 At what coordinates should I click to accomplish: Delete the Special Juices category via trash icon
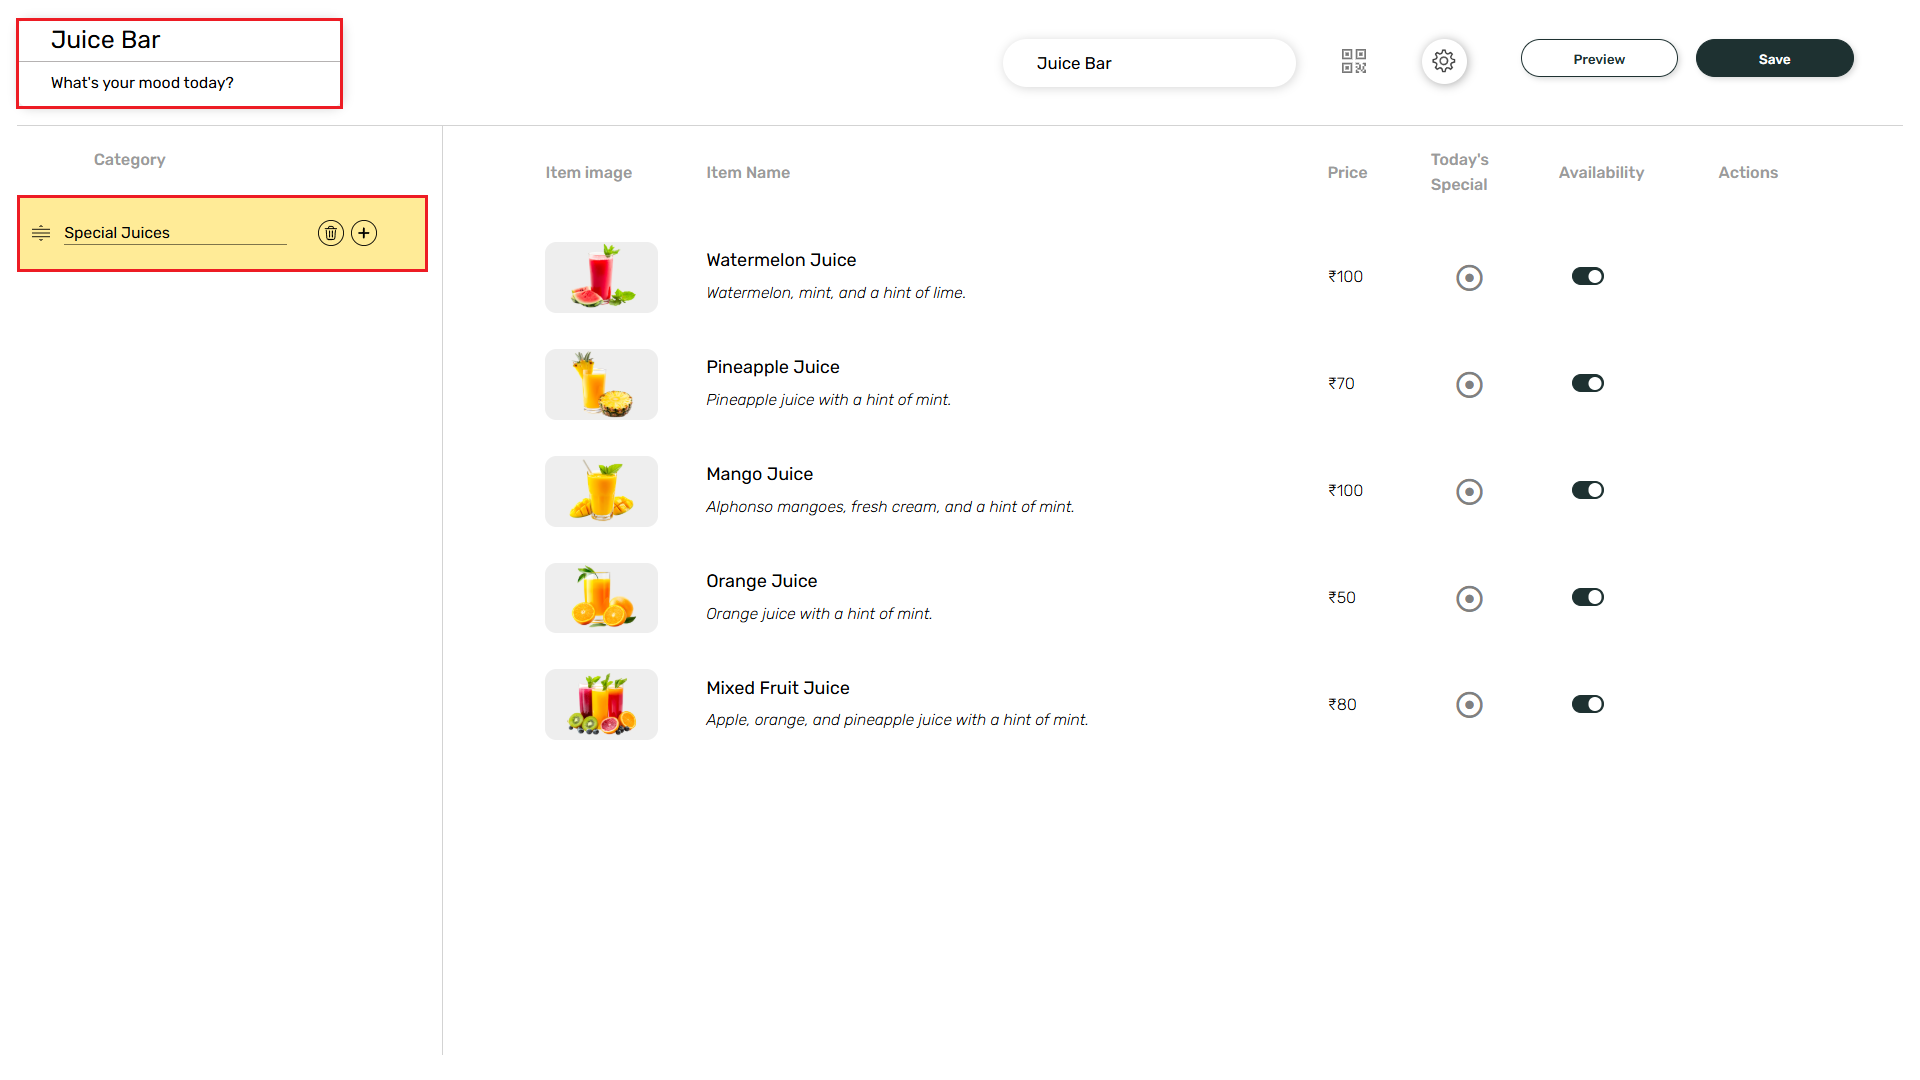331,233
